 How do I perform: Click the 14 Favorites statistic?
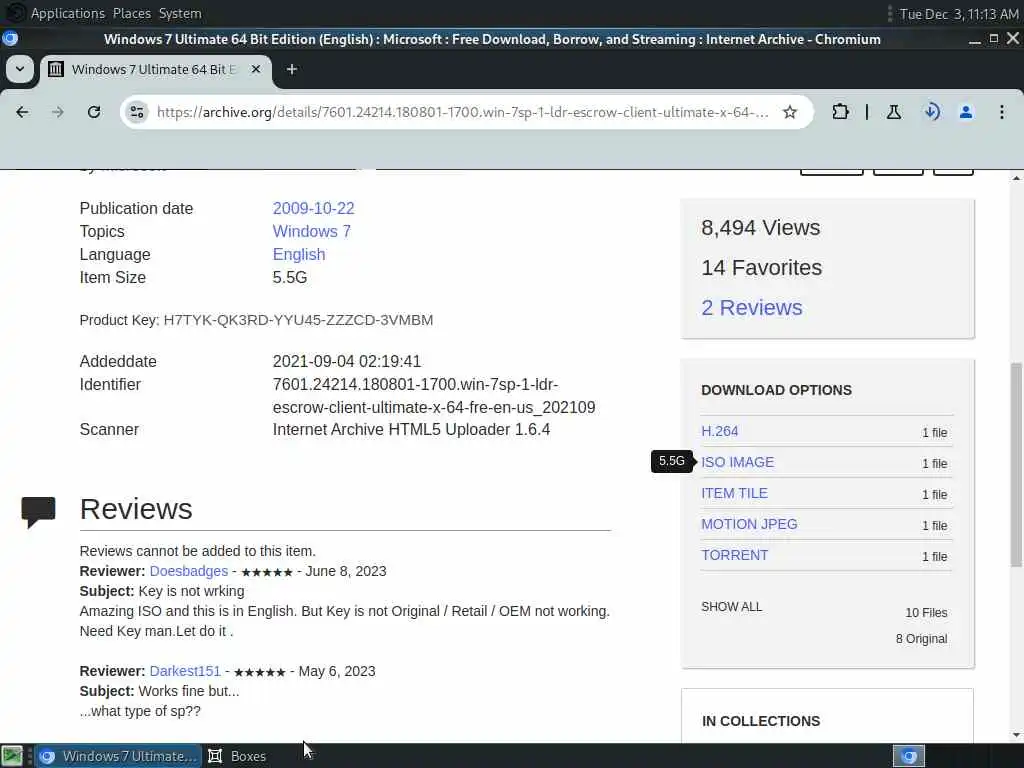coord(761,268)
